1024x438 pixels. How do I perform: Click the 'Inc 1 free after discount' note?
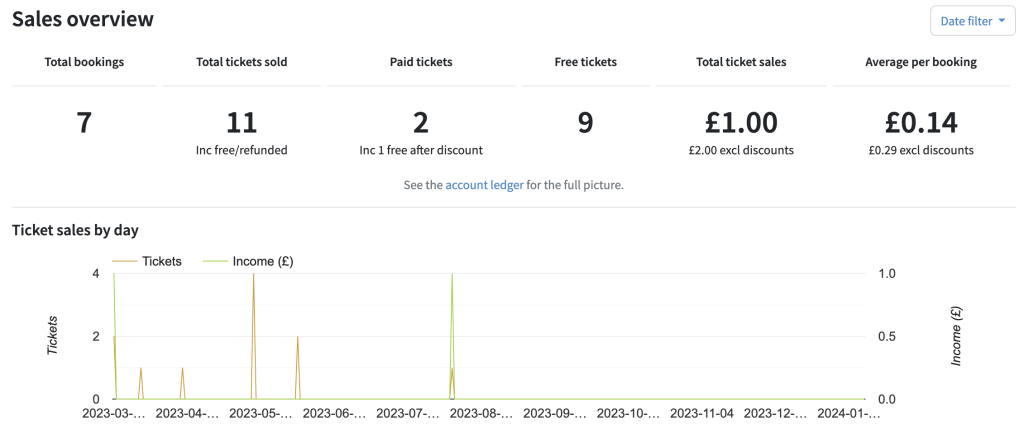tap(421, 150)
